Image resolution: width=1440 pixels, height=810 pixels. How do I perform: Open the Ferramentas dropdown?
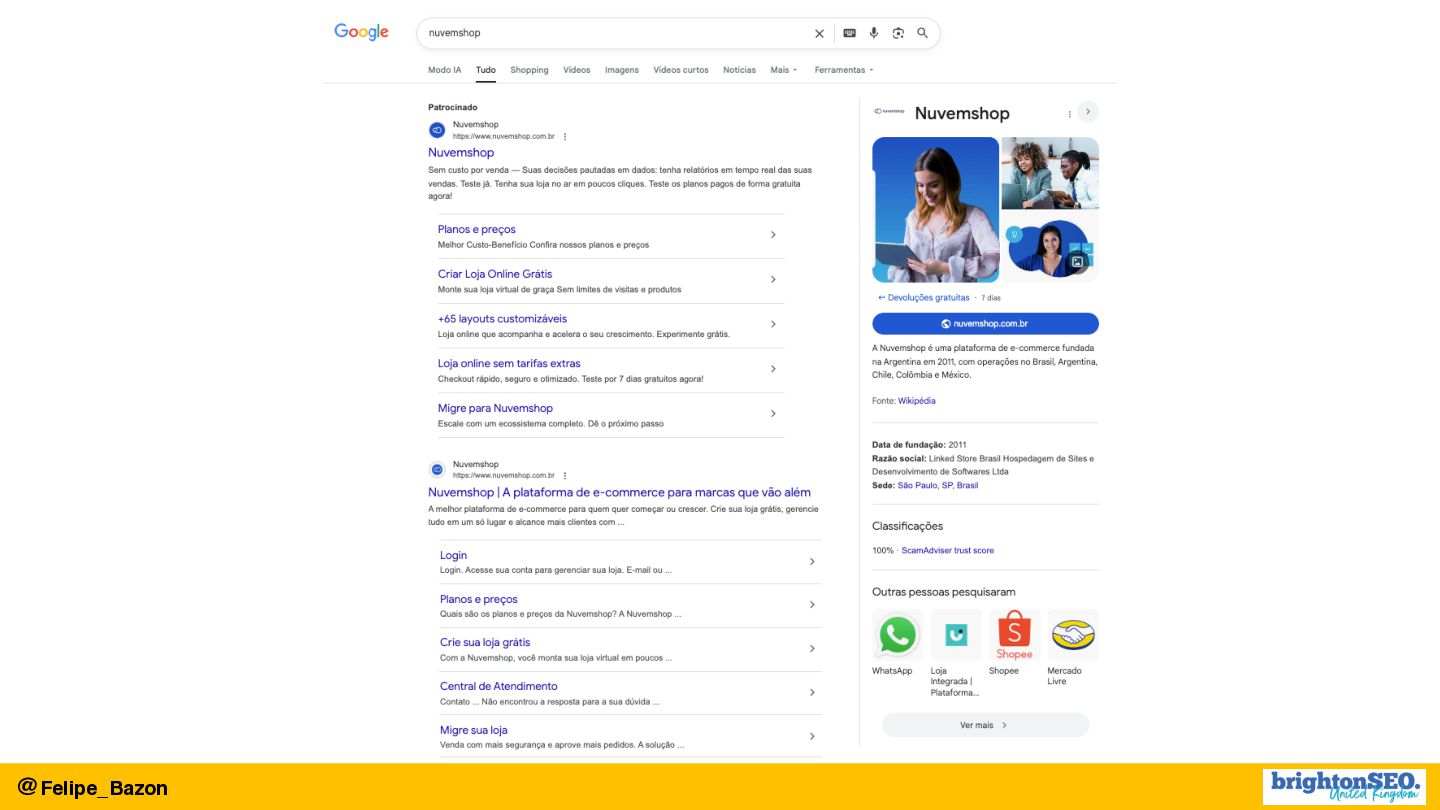[x=844, y=70]
